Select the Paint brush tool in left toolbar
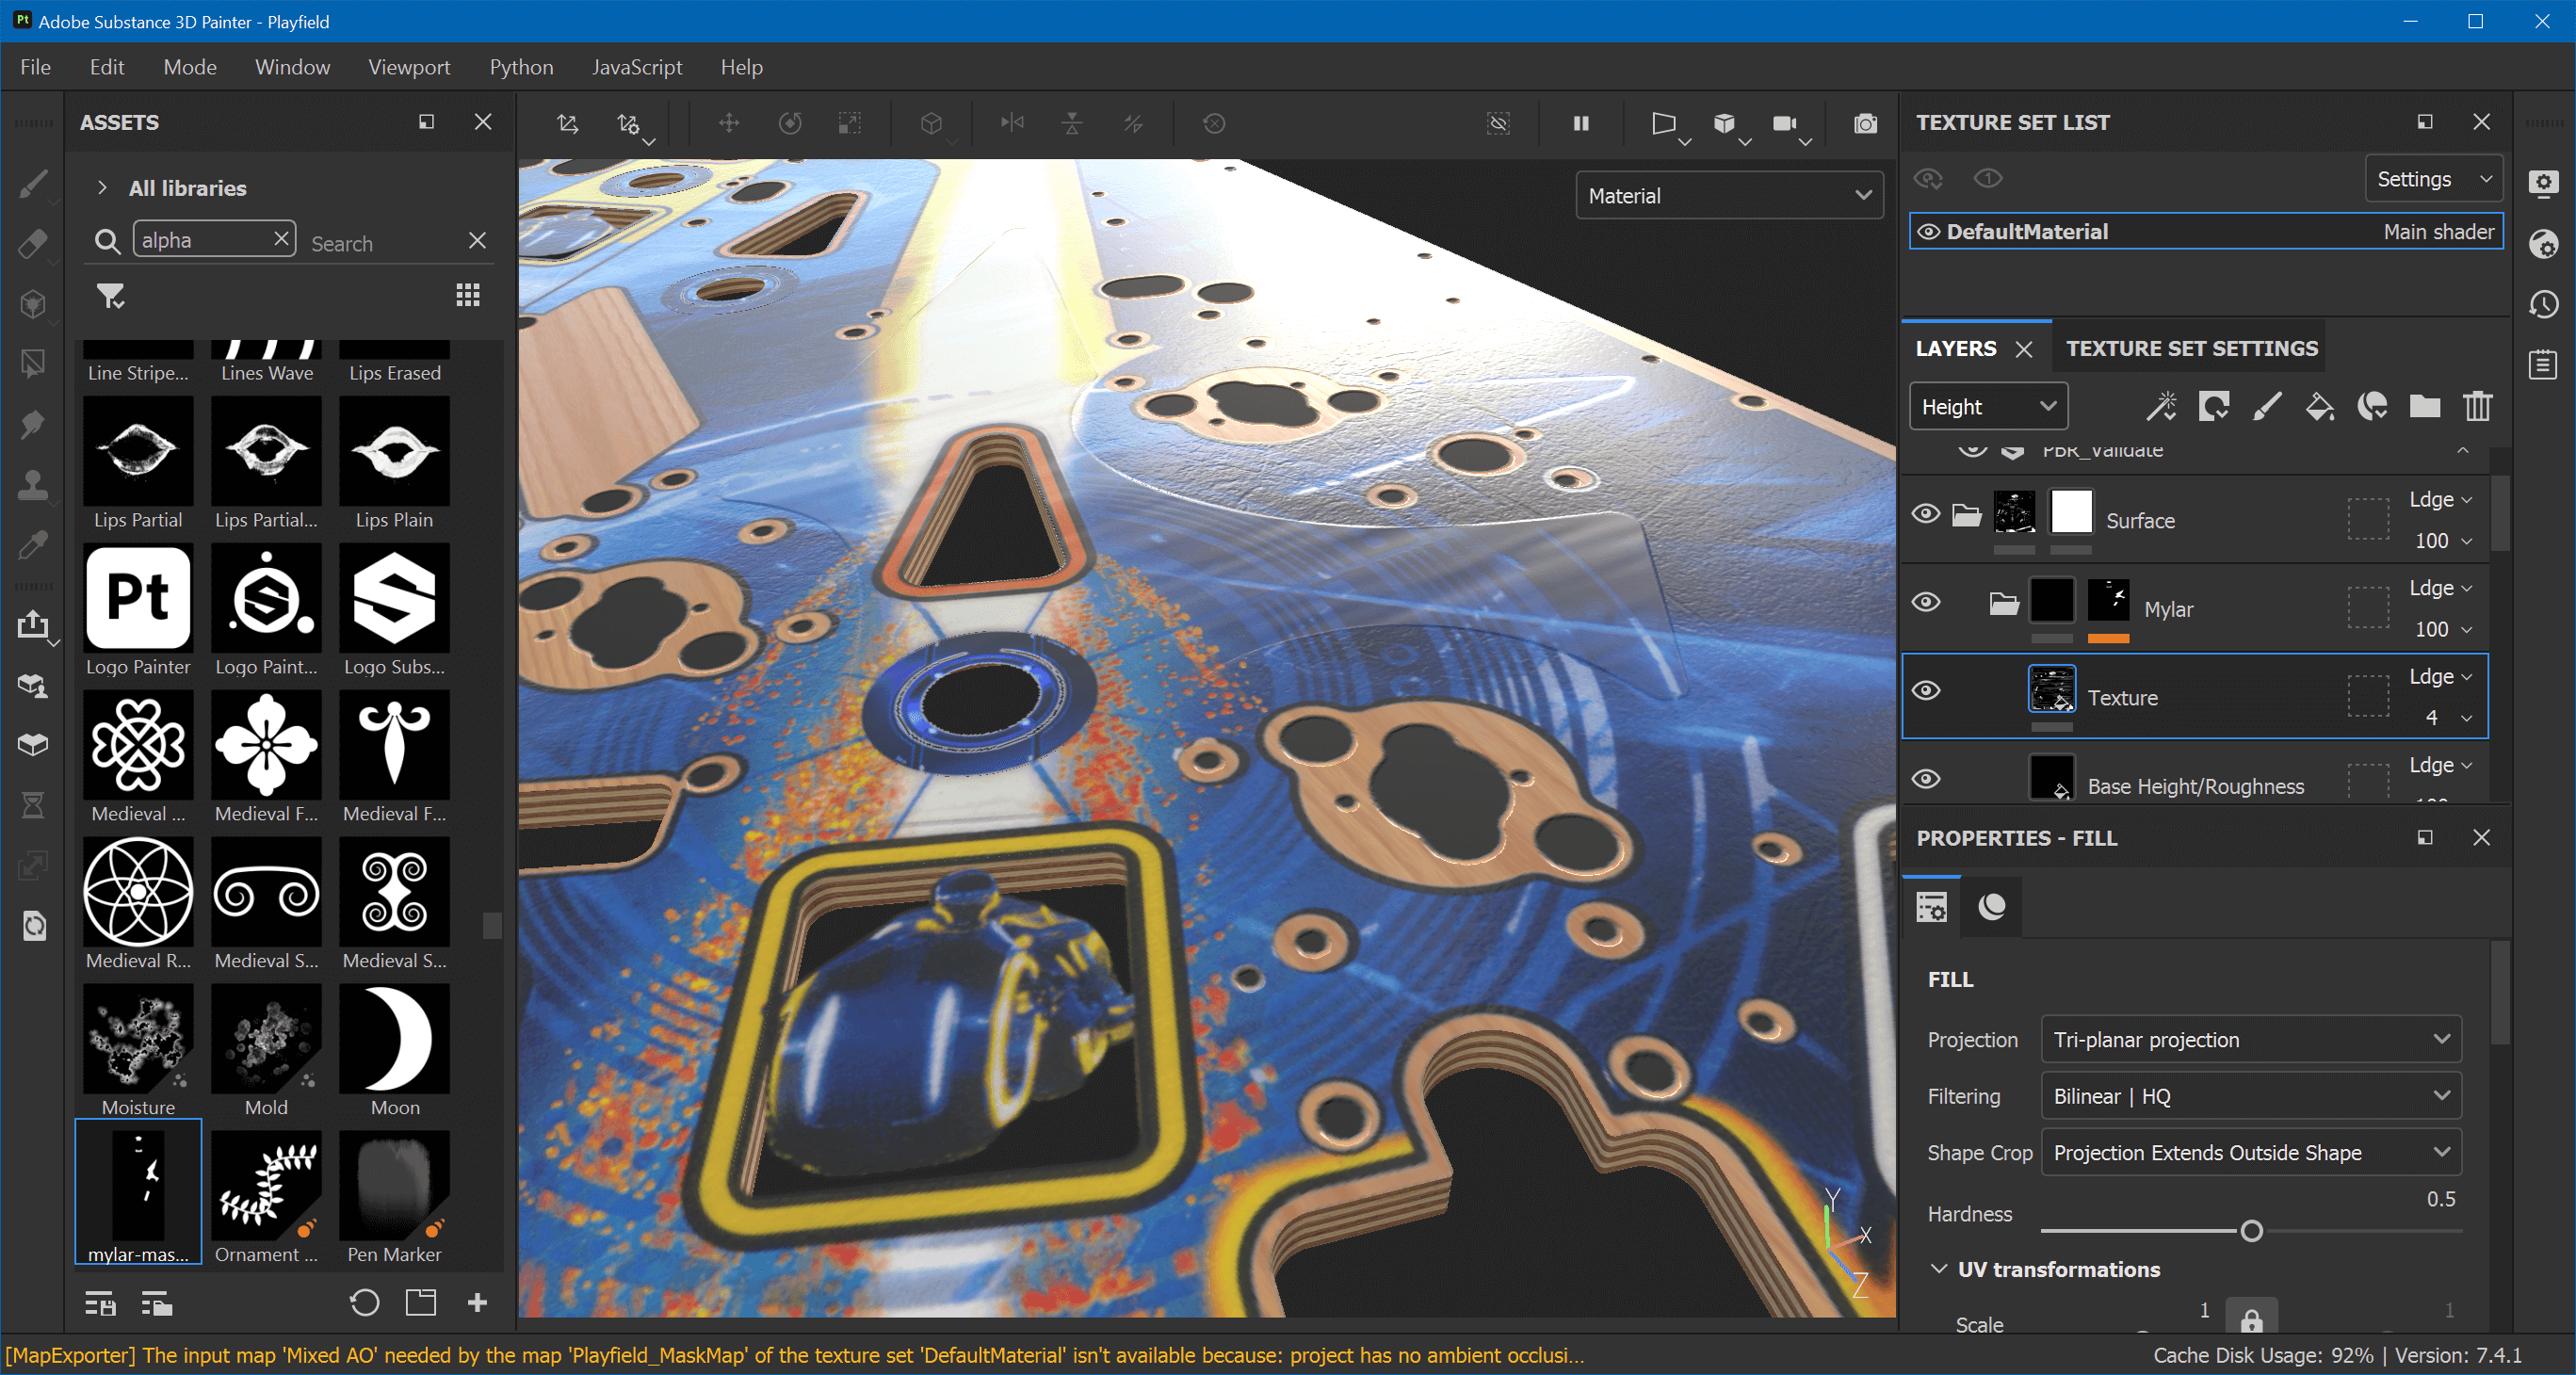This screenshot has height=1375, width=2576. coord(33,185)
